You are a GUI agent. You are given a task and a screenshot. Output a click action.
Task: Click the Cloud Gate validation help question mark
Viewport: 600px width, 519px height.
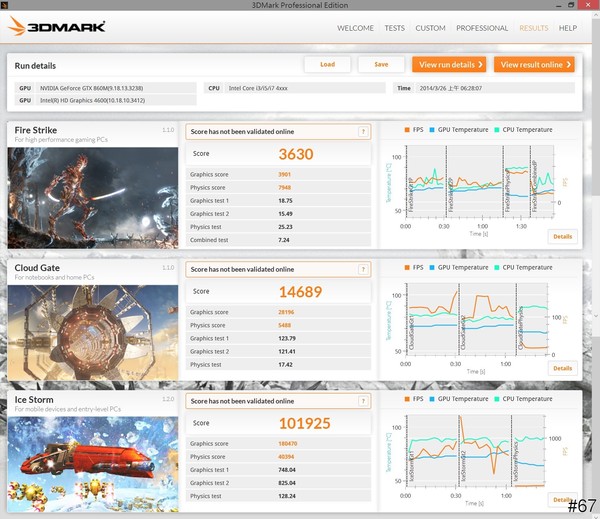[x=362, y=269]
